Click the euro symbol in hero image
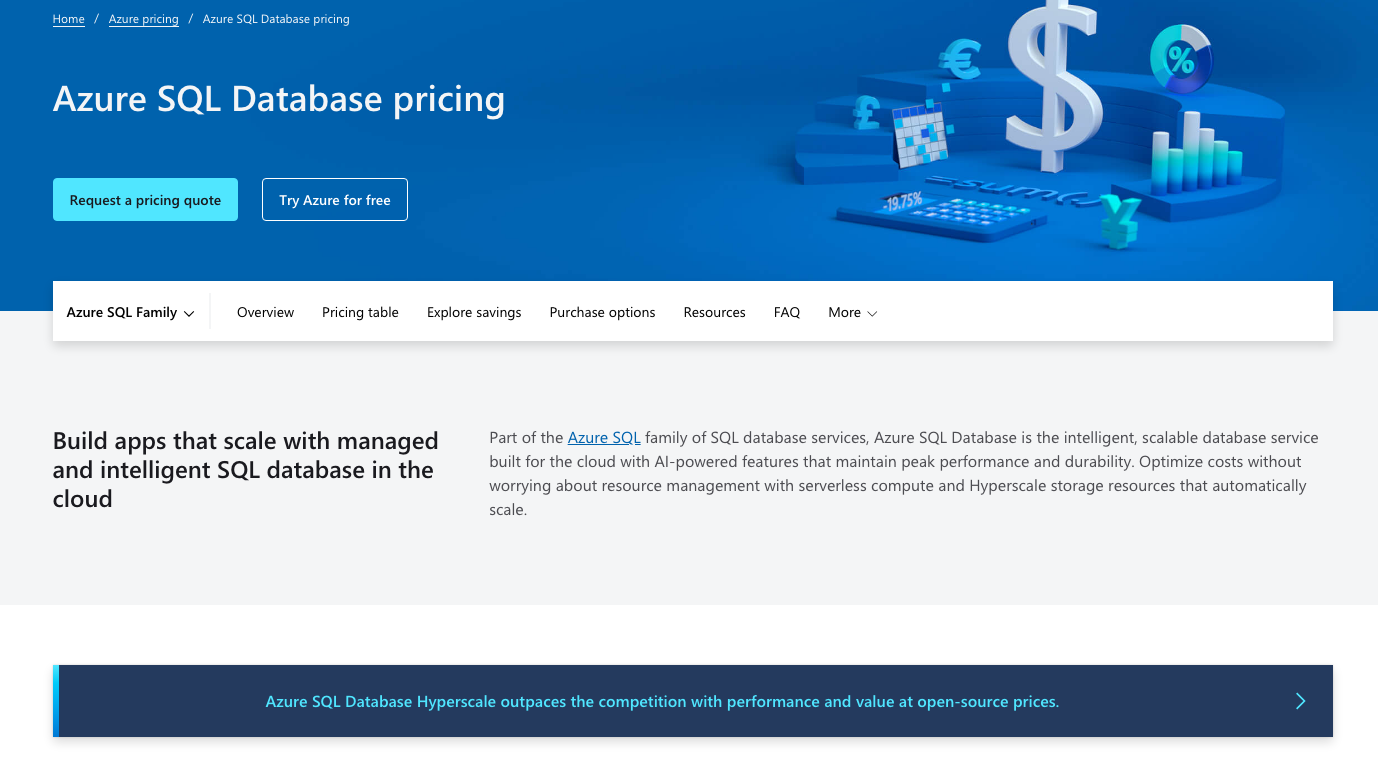The height and width of the screenshot is (771, 1378). click(x=960, y=62)
